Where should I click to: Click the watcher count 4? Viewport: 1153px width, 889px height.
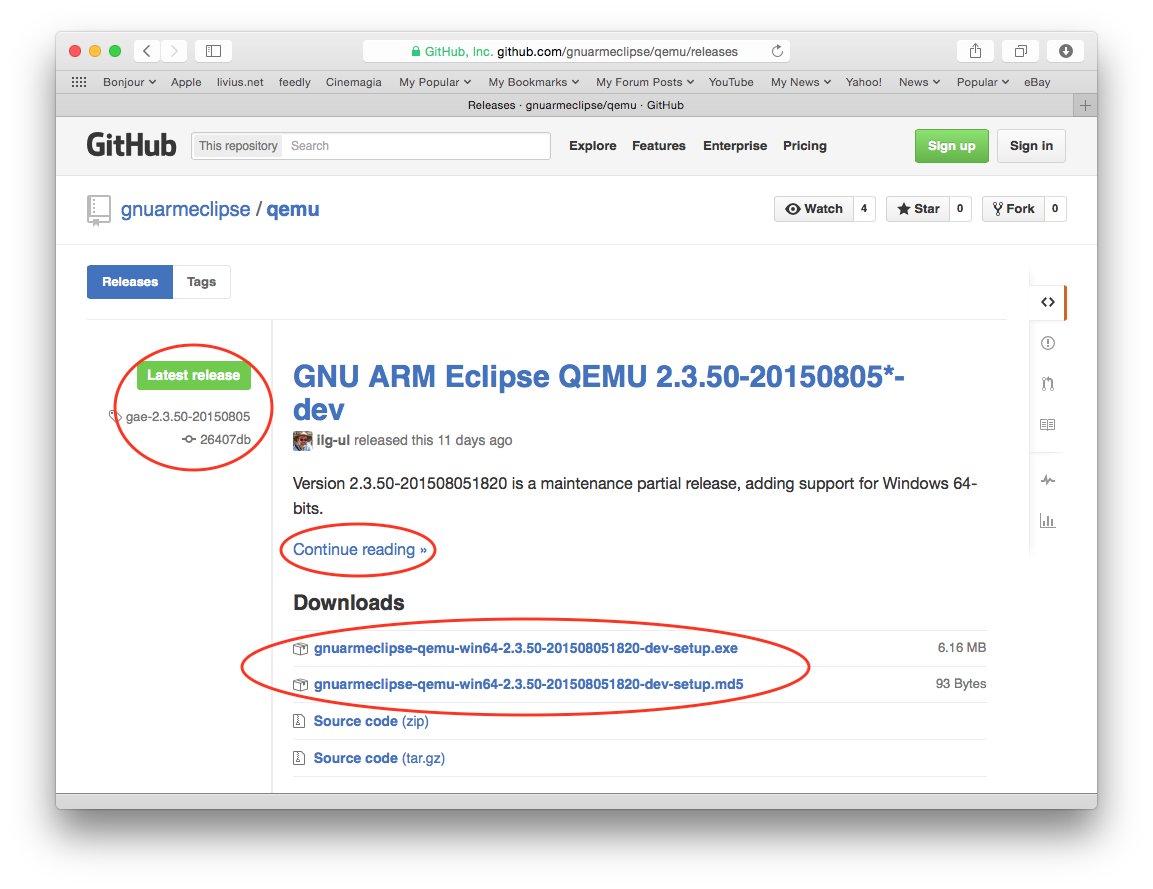(x=864, y=209)
